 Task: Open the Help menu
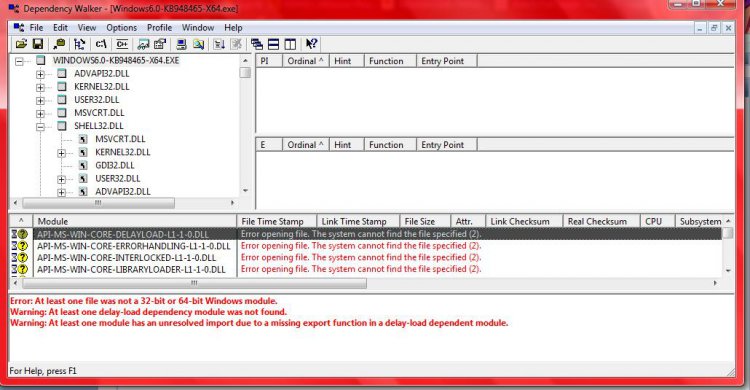pos(233,28)
